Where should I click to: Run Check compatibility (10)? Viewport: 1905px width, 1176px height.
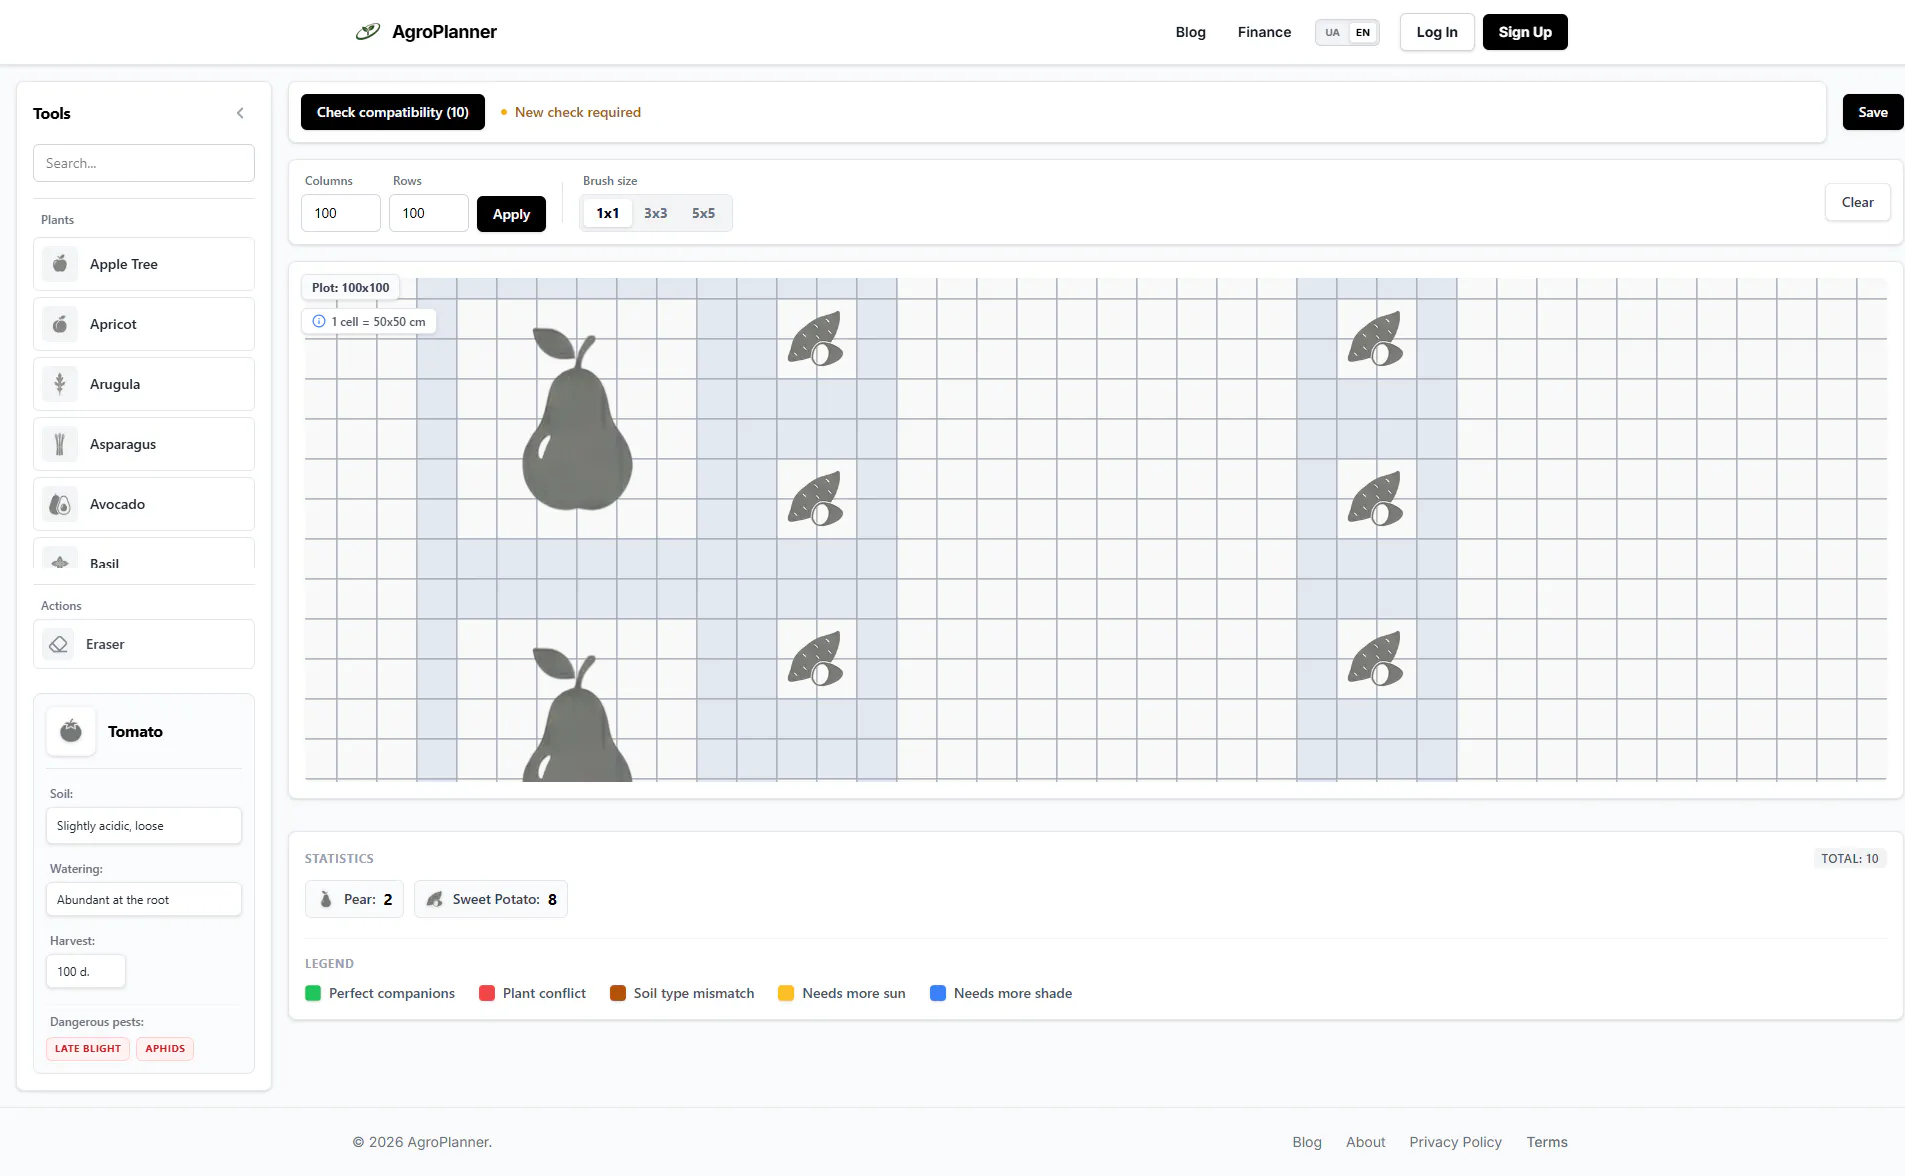click(393, 112)
